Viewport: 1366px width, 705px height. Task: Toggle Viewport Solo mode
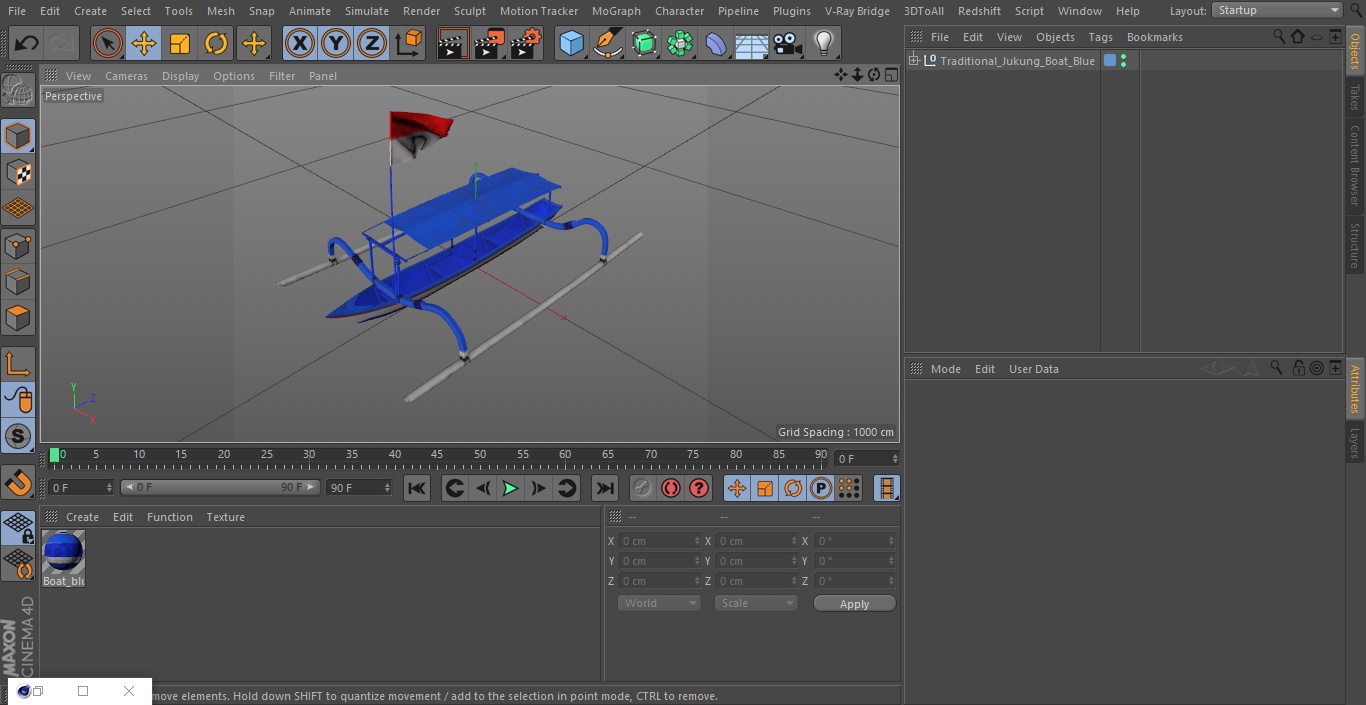pos(18,436)
